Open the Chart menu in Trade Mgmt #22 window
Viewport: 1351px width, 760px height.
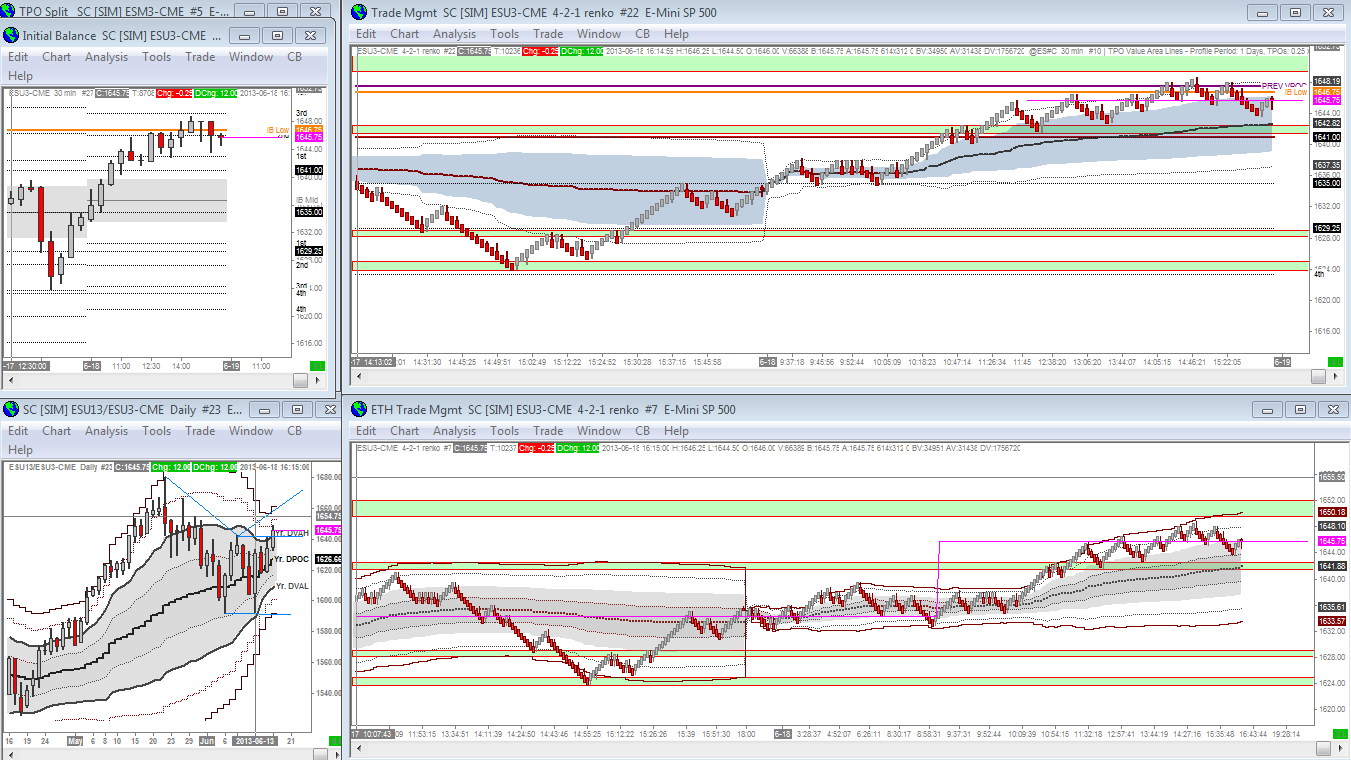point(404,34)
